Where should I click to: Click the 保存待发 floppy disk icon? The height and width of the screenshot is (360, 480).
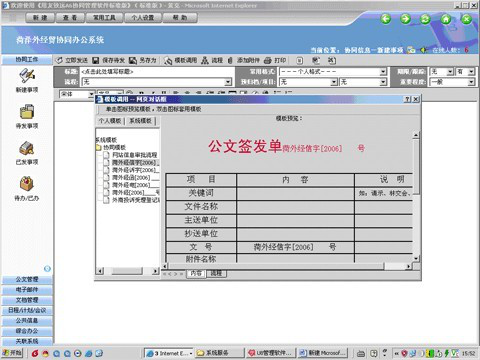(x=96, y=60)
